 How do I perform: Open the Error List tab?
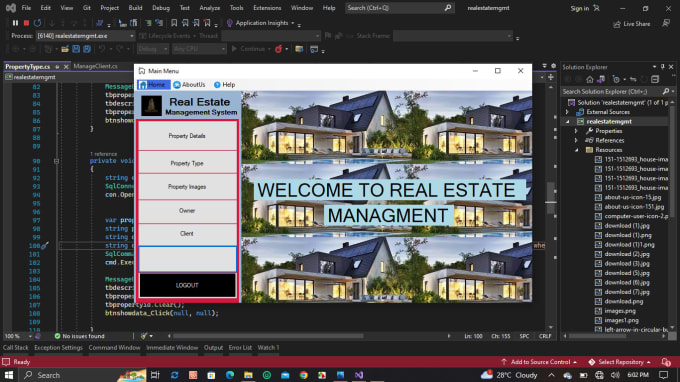click(x=240, y=348)
